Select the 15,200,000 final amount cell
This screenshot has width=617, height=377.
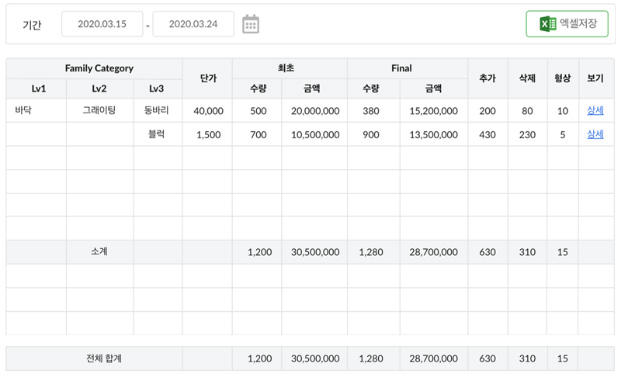pos(434,111)
